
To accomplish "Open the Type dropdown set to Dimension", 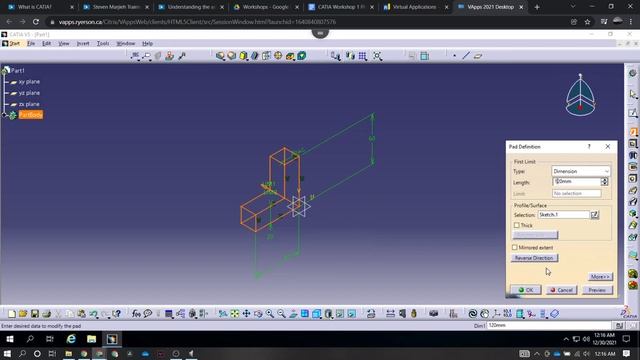I will tap(581, 171).
